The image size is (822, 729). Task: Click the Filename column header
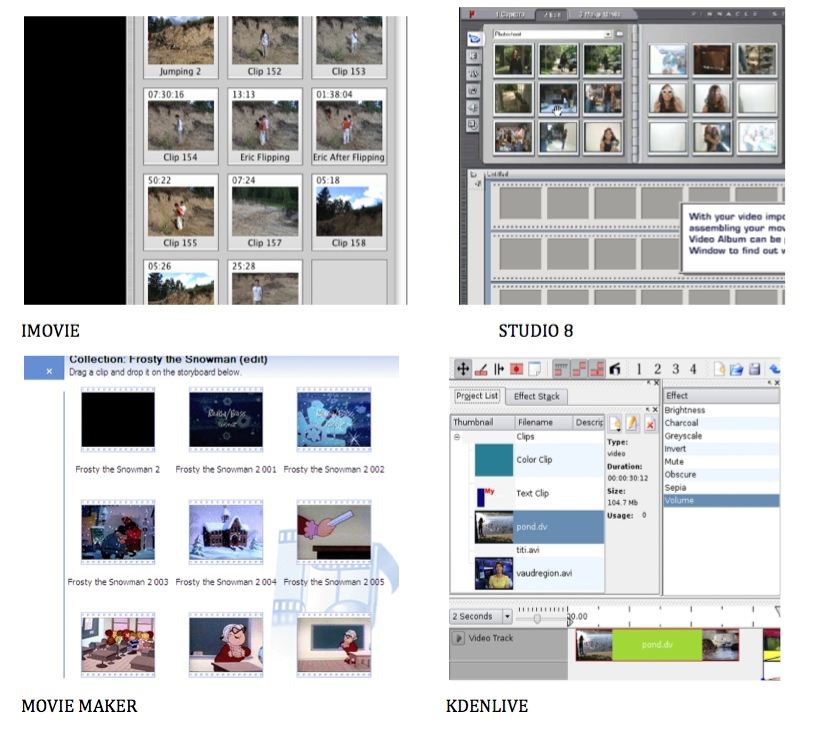point(542,422)
